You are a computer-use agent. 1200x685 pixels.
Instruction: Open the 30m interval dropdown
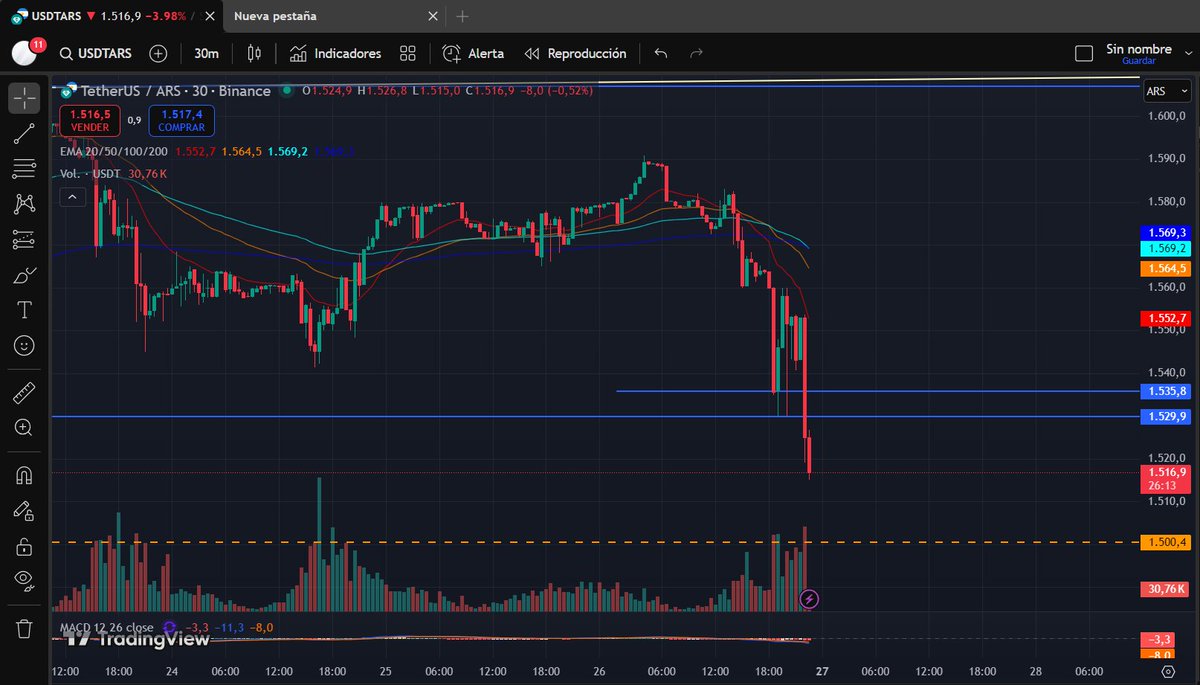[x=207, y=53]
